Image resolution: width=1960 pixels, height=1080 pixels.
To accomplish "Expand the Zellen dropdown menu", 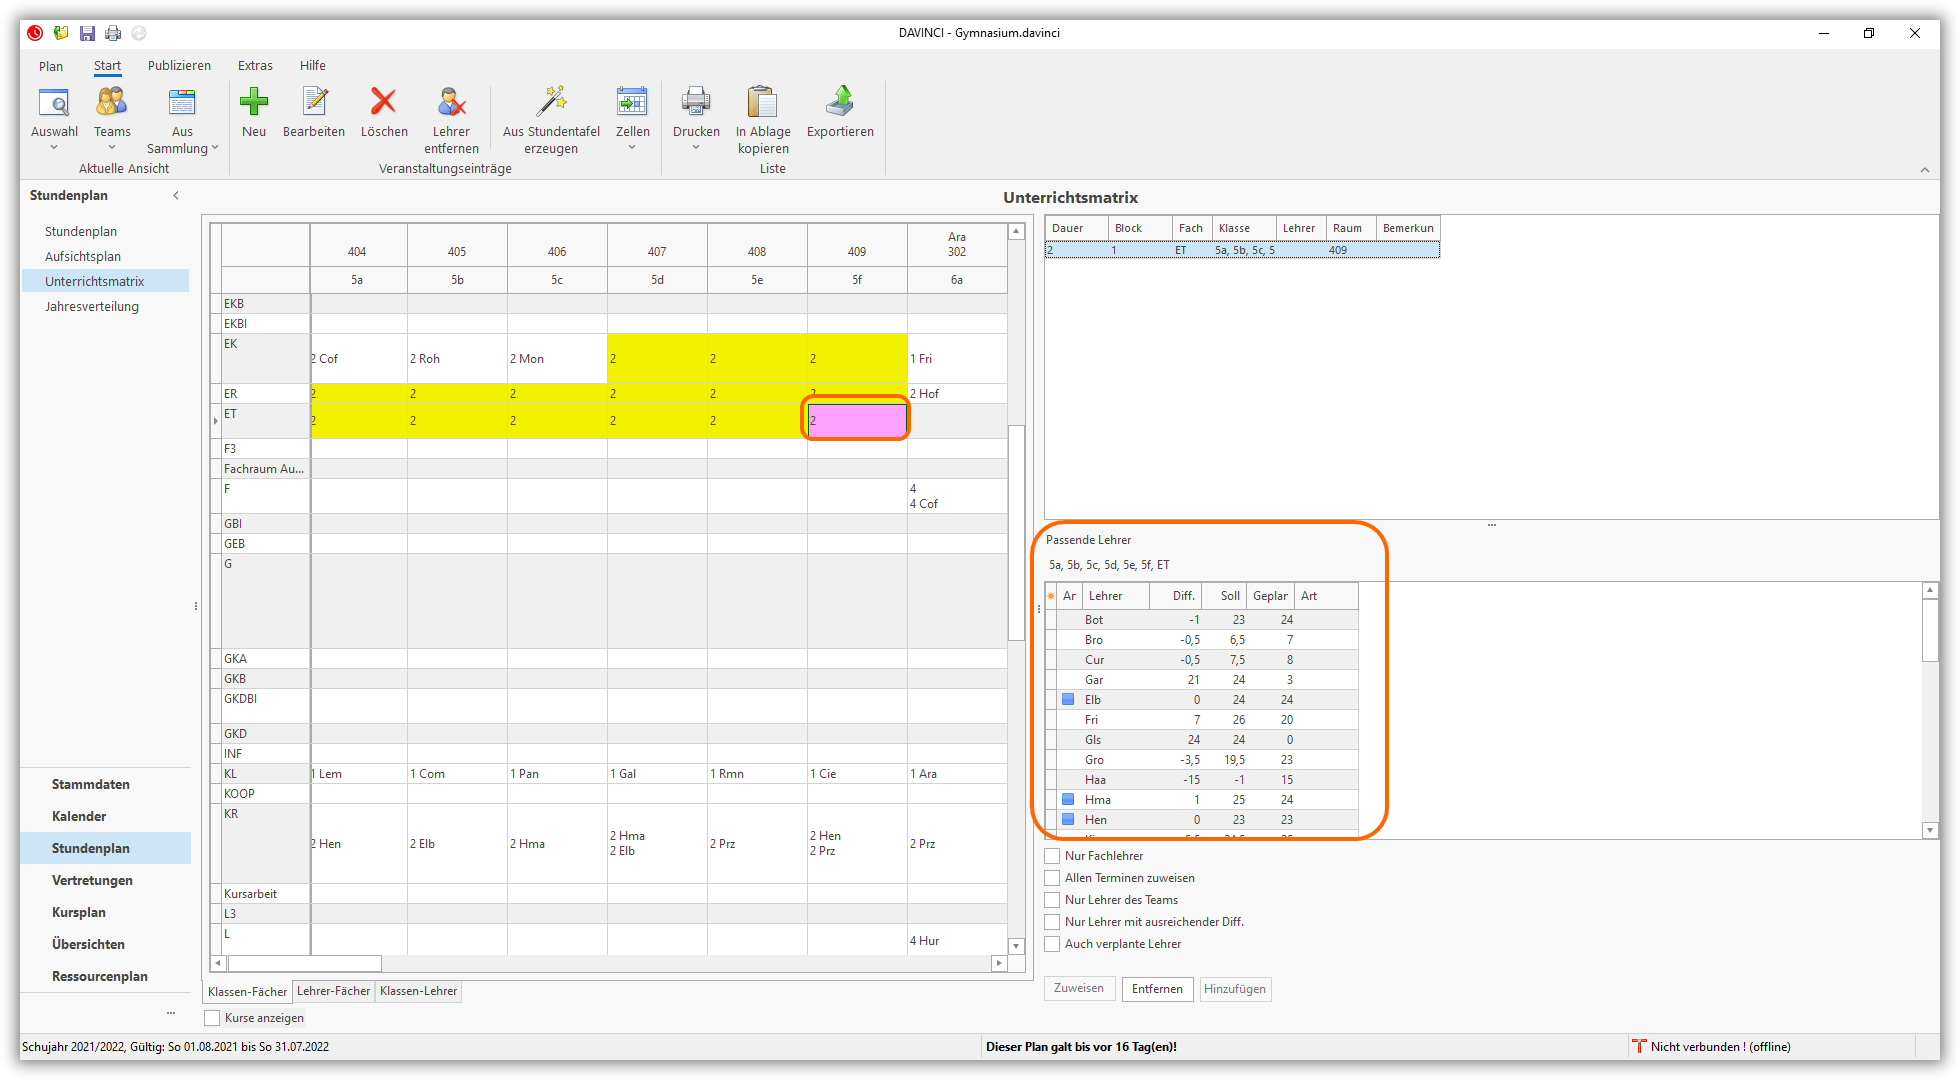I will [x=632, y=148].
